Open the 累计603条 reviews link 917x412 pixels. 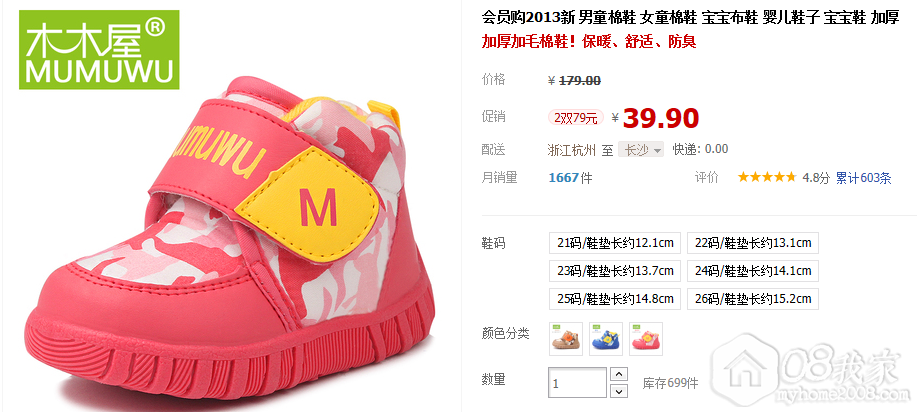click(x=863, y=178)
